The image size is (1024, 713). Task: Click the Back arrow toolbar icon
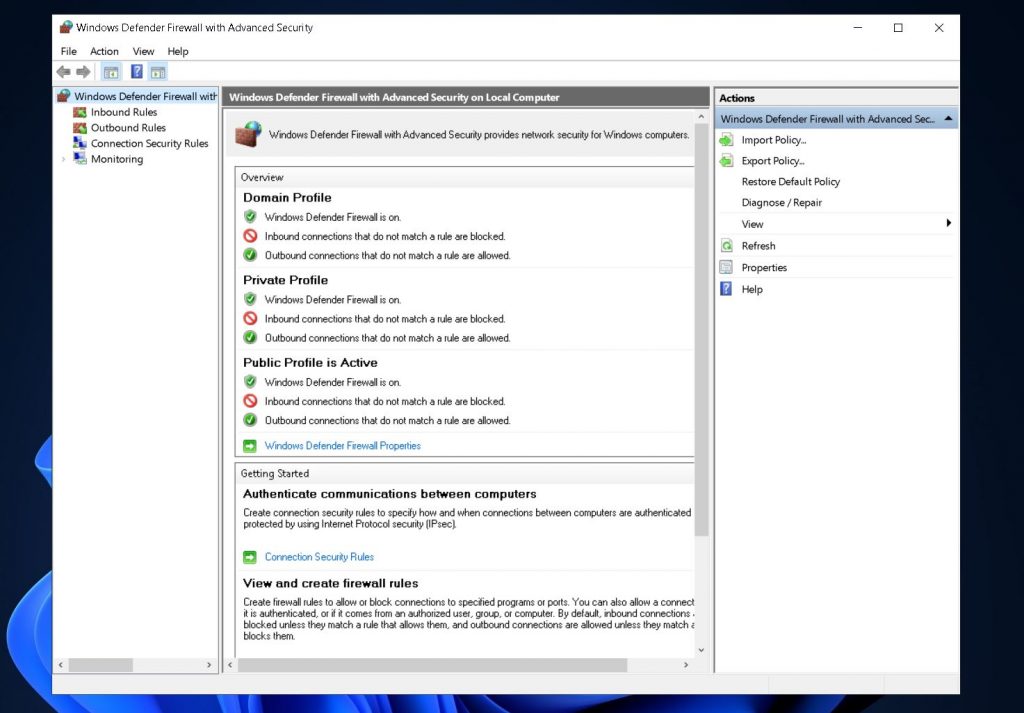click(64, 72)
